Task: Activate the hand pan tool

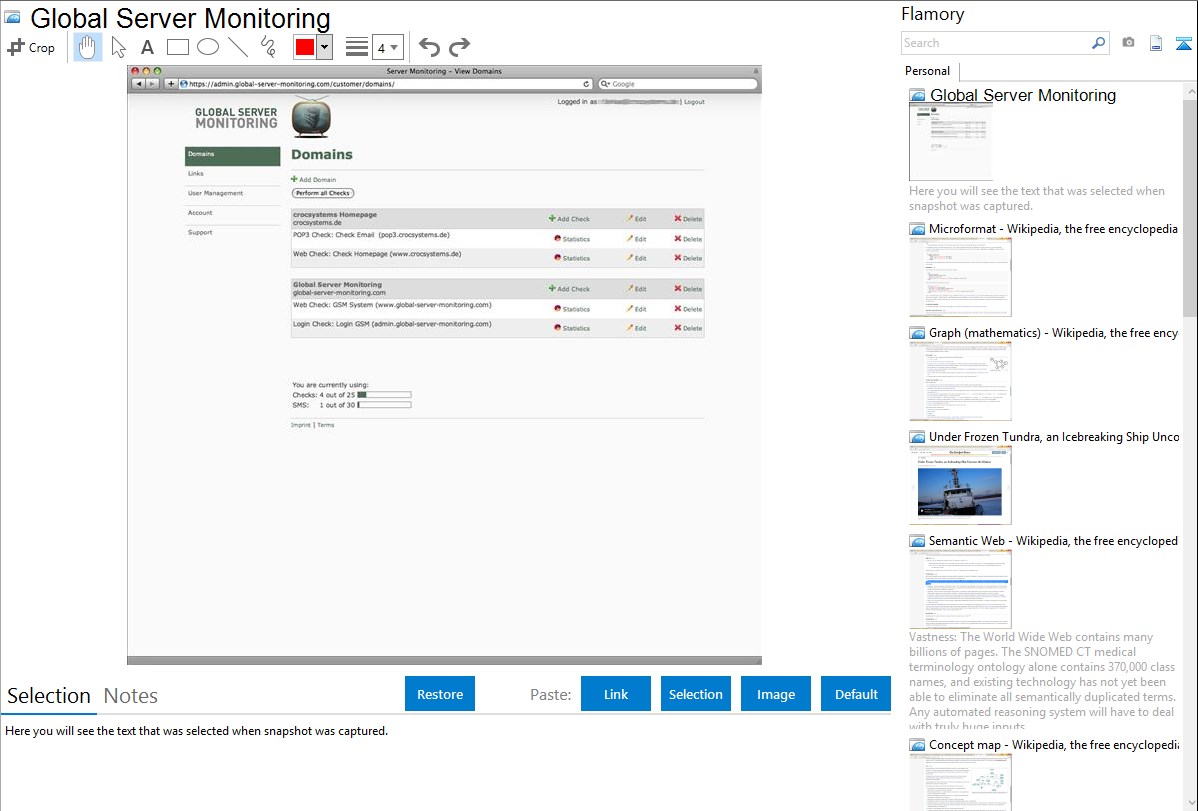Action: pyautogui.click(x=87, y=47)
